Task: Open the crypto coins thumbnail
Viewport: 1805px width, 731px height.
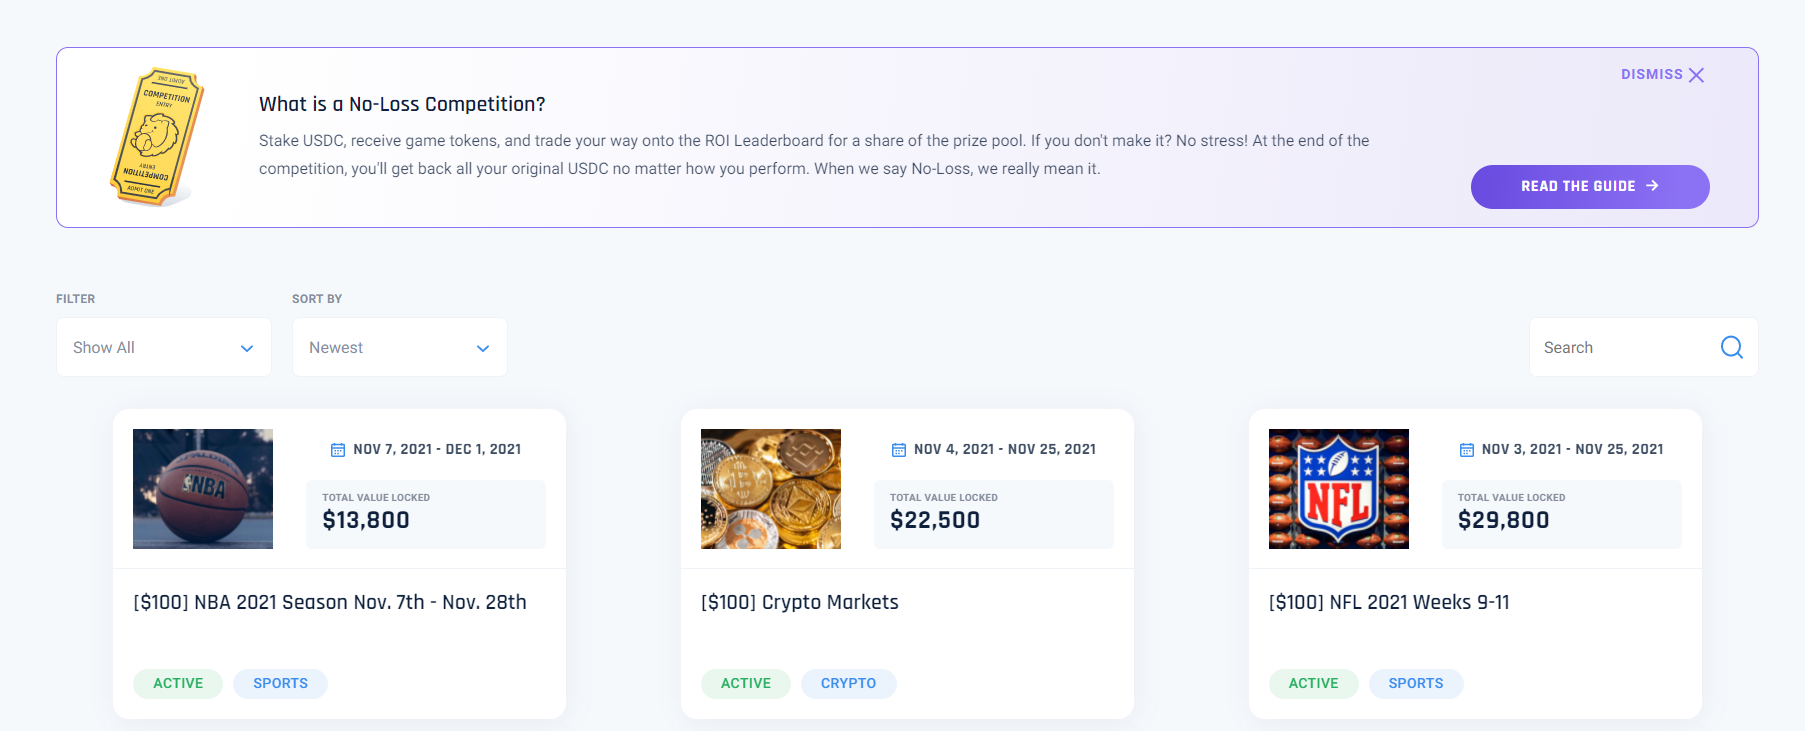Action: [771, 489]
